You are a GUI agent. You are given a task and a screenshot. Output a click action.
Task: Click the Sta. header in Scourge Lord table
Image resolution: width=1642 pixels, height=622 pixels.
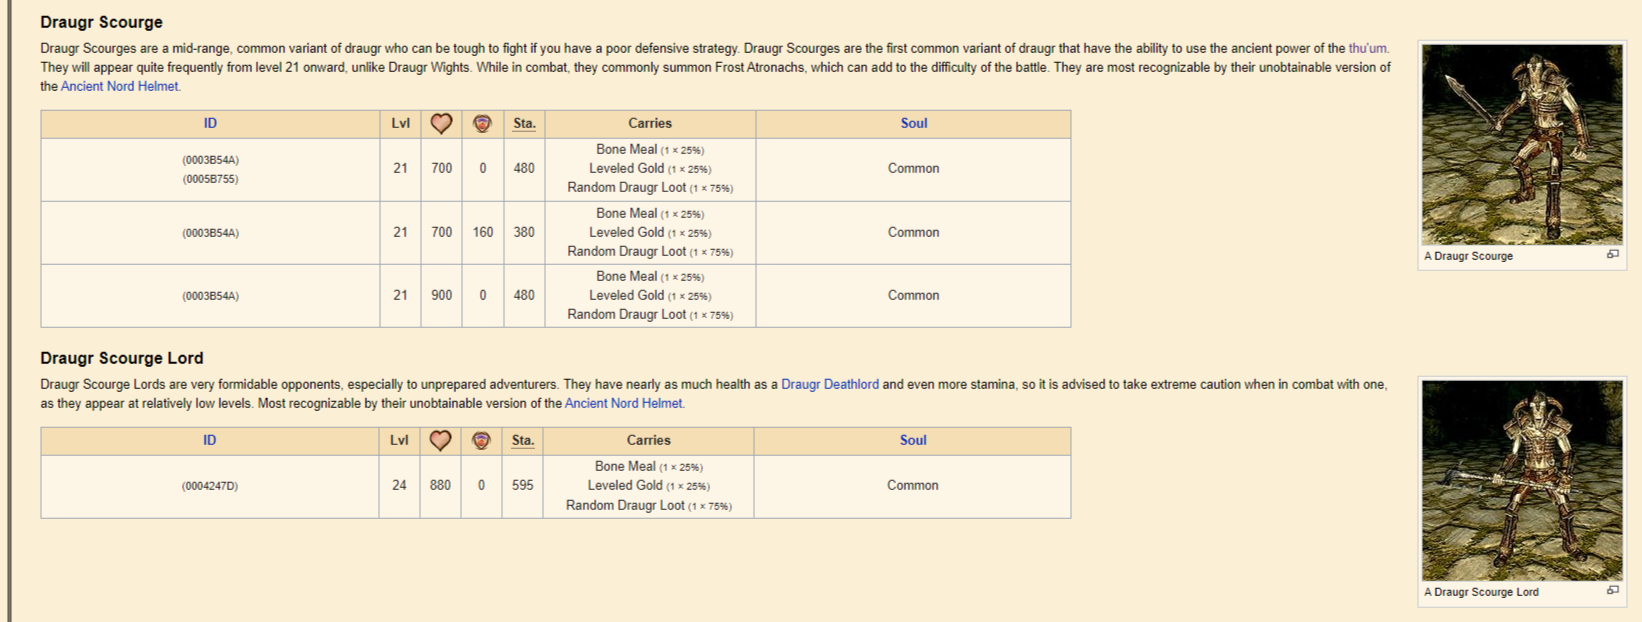523,440
